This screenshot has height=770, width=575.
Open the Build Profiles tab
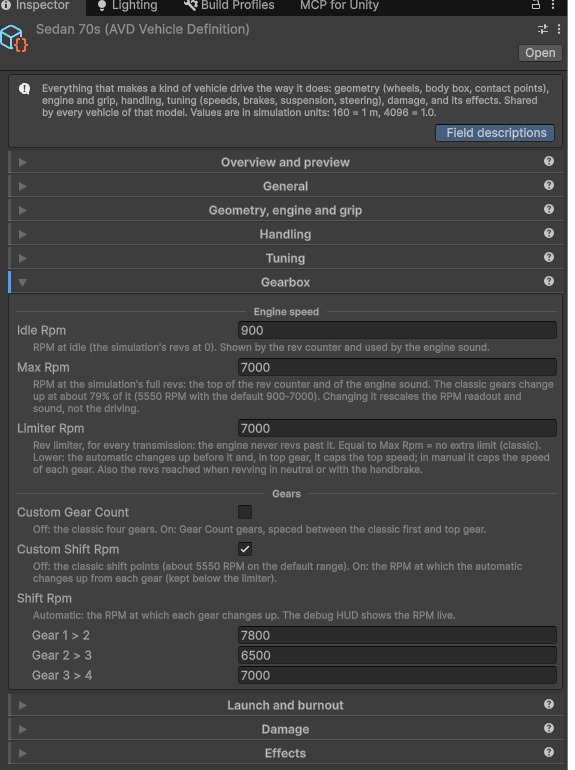(229, 5)
